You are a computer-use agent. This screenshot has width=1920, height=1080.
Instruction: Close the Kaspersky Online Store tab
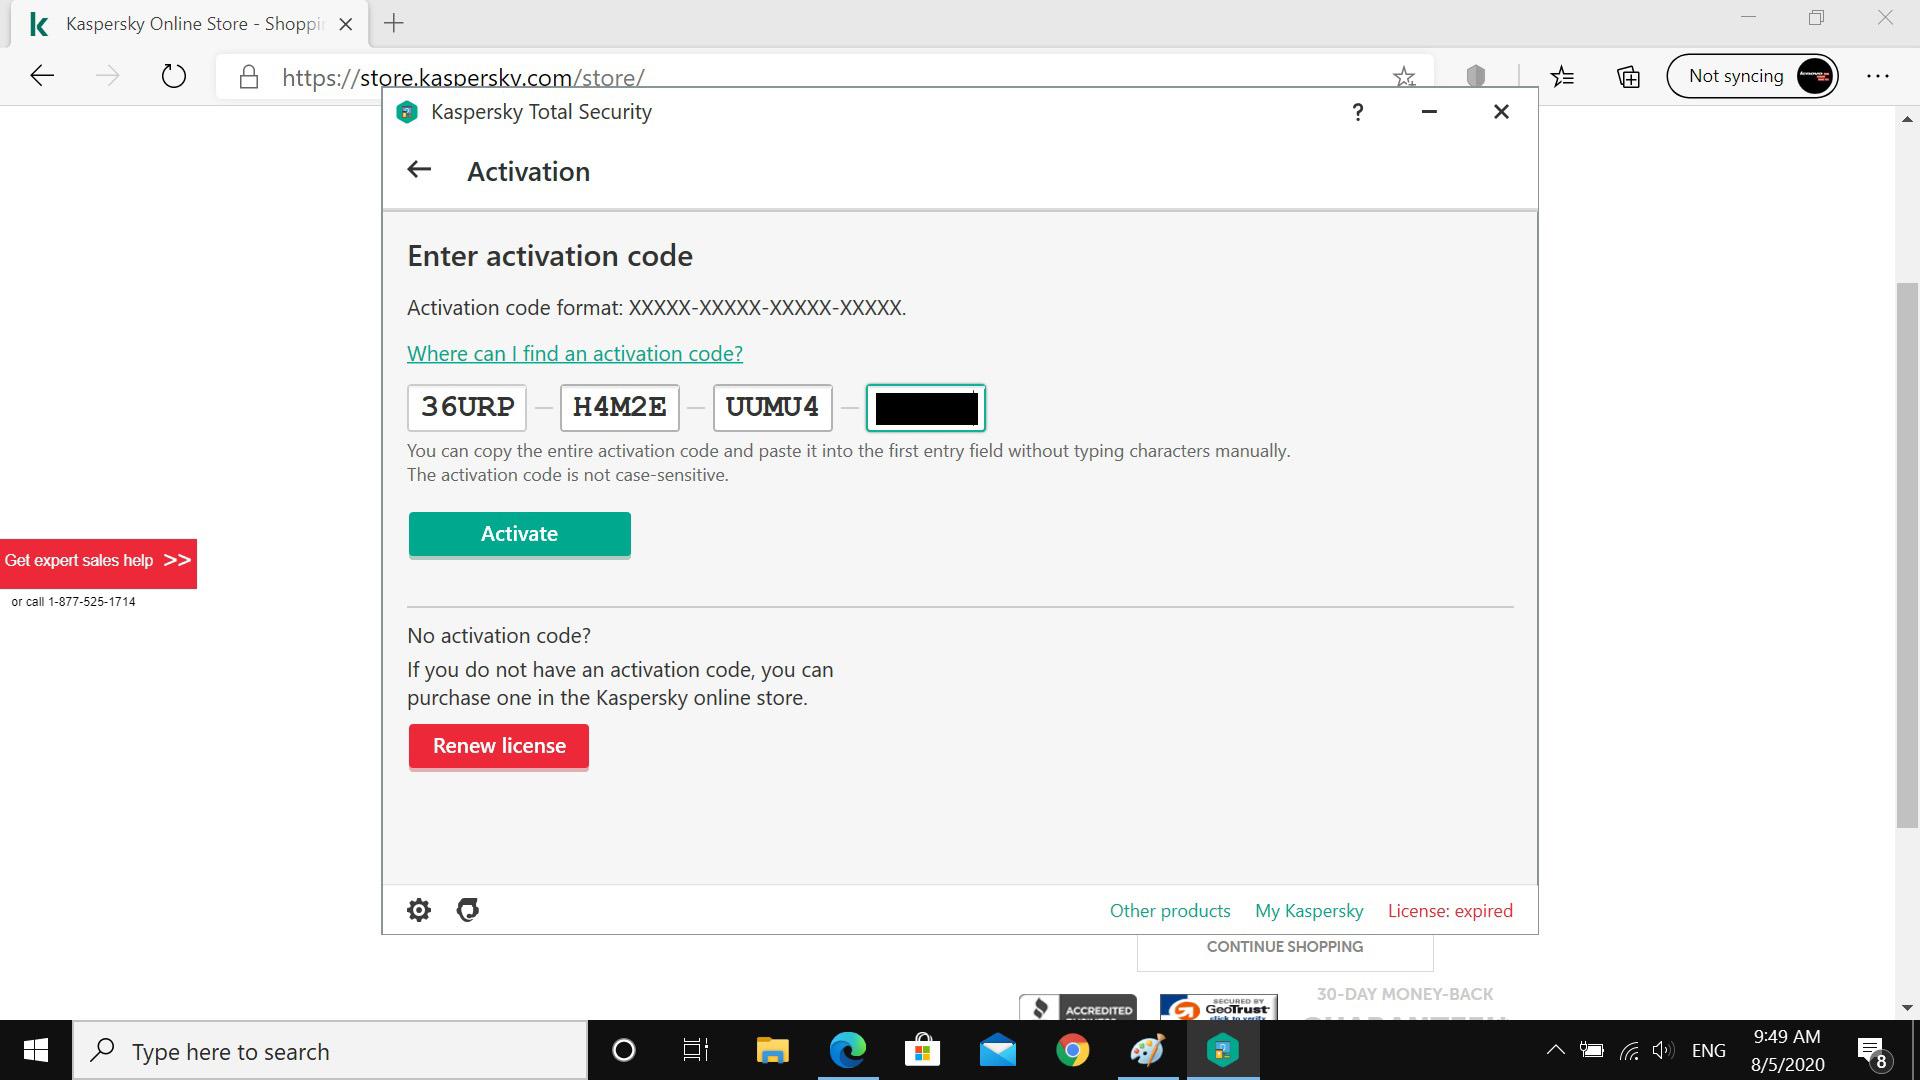[x=346, y=24]
